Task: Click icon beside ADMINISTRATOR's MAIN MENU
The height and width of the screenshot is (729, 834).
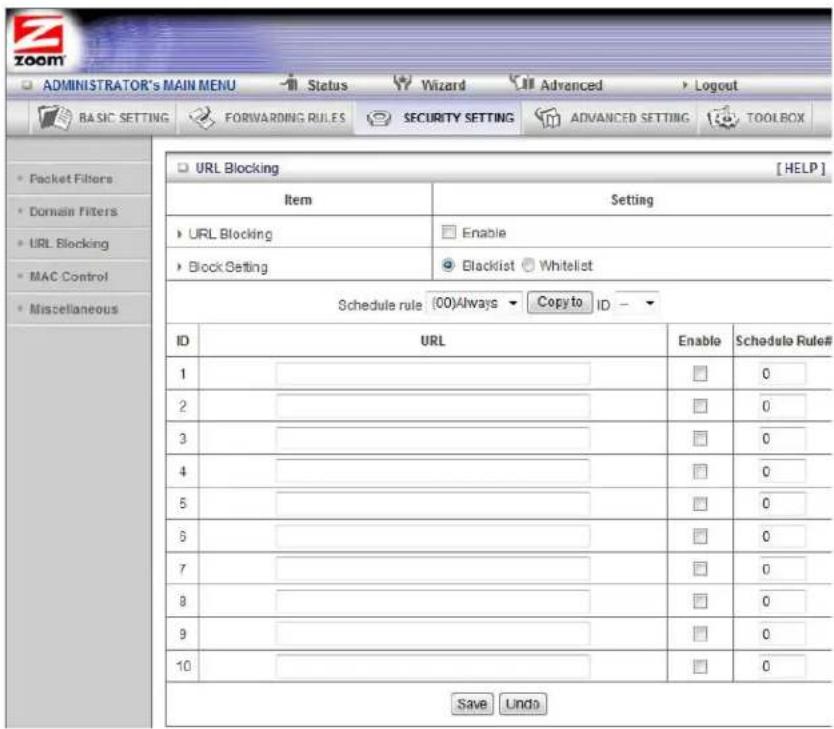Action: 27,85
